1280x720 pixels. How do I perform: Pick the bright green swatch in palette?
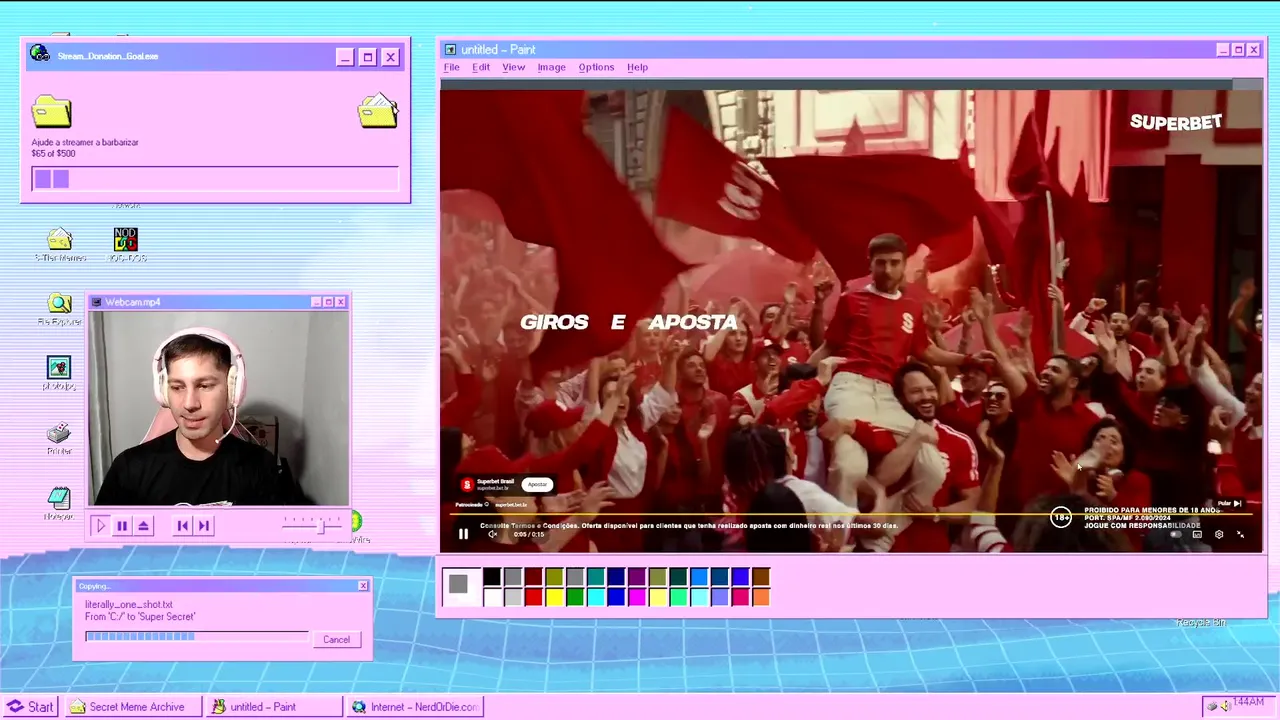click(x=575, y=597)
